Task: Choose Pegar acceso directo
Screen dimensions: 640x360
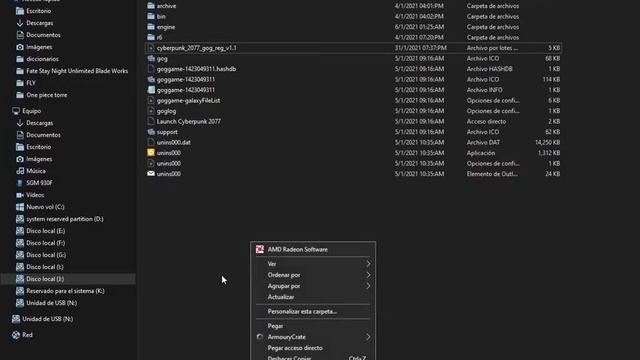Action: point(313,348)
